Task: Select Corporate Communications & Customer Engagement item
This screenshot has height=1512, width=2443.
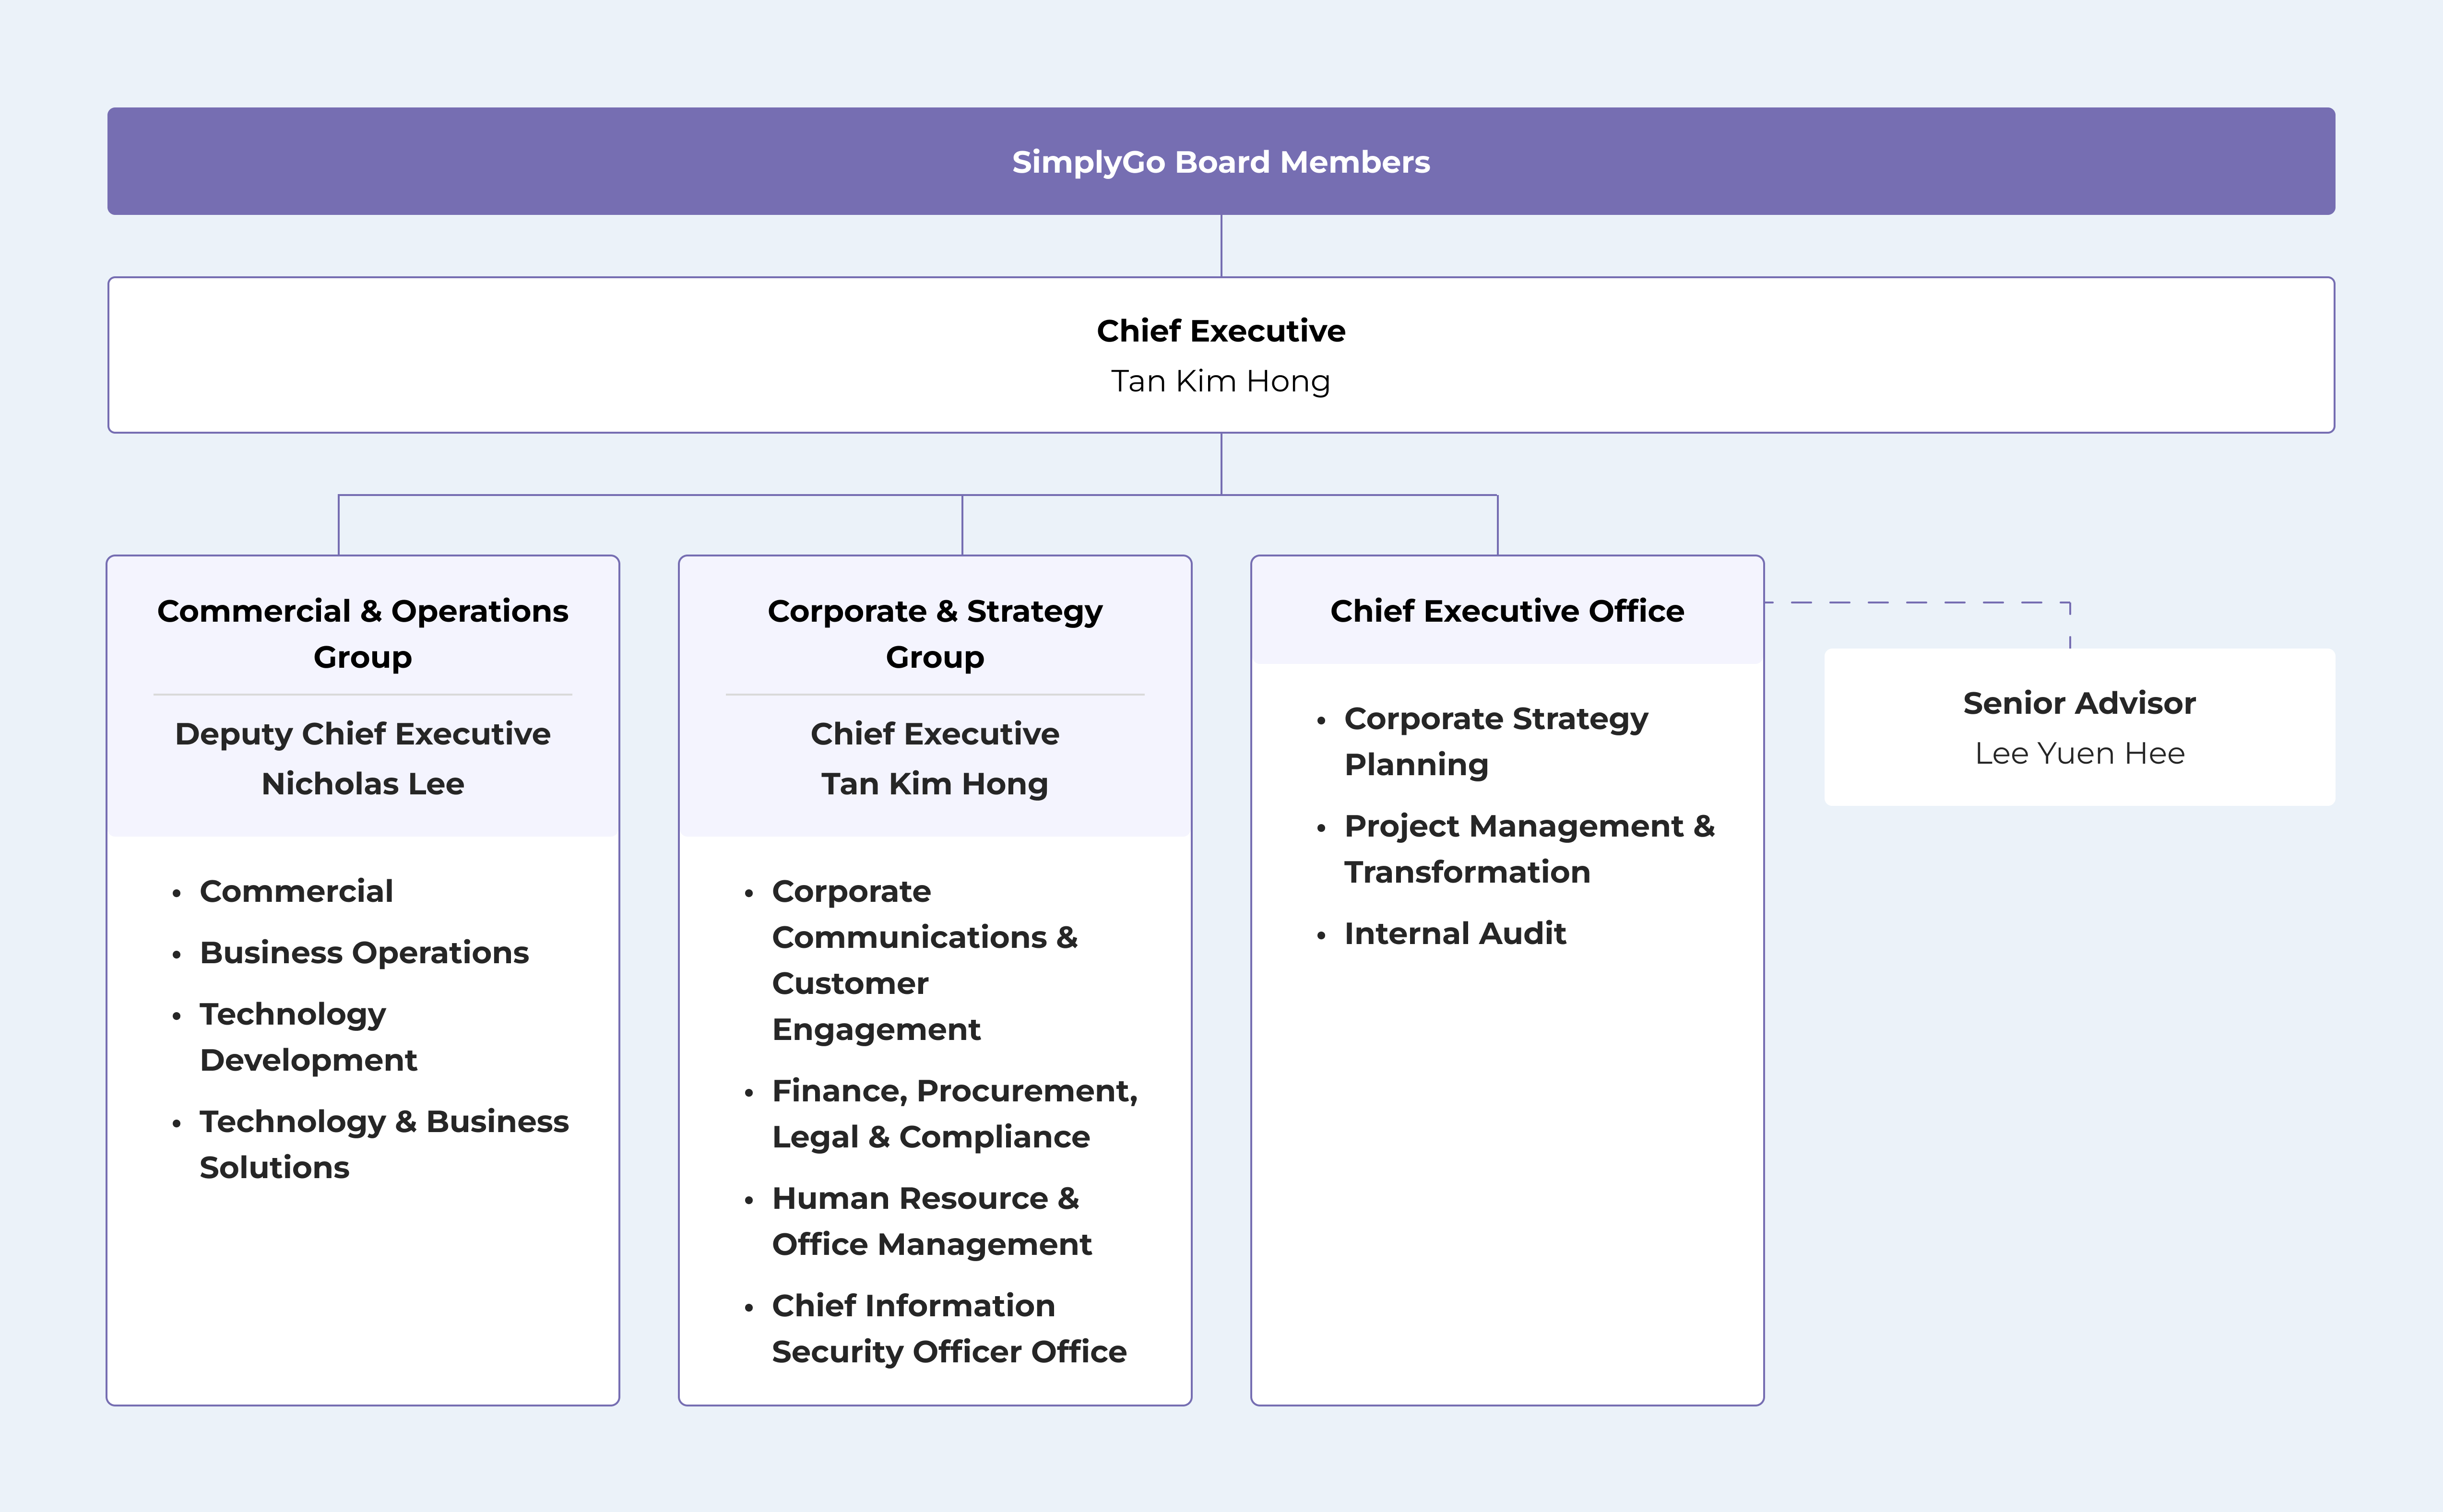Action: [x=925, y=960]
